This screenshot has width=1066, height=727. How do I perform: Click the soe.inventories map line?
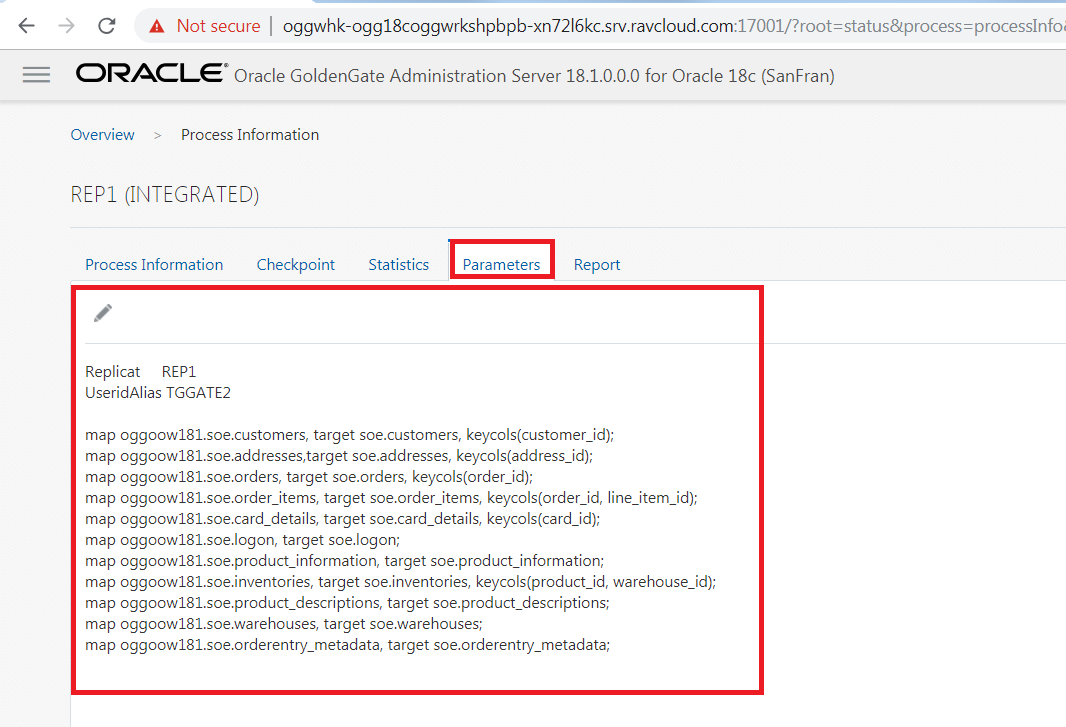(x=400, y=582)
